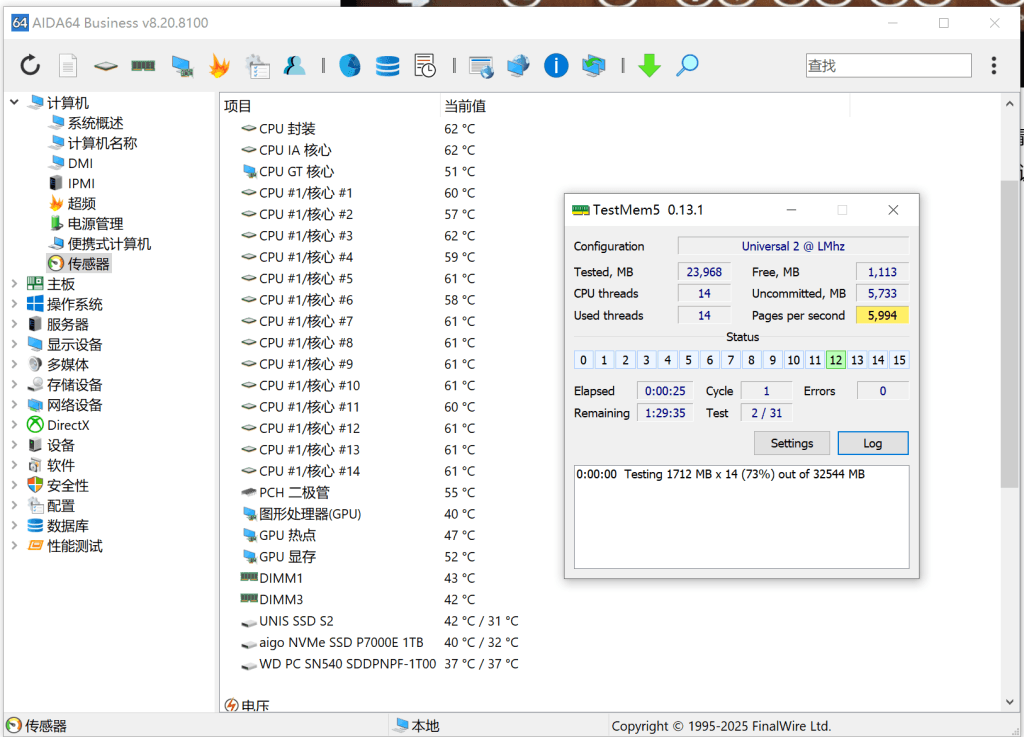Expand the DirectX tree node
Viewport: 1024px width, 737px height.
coord(14,425)
